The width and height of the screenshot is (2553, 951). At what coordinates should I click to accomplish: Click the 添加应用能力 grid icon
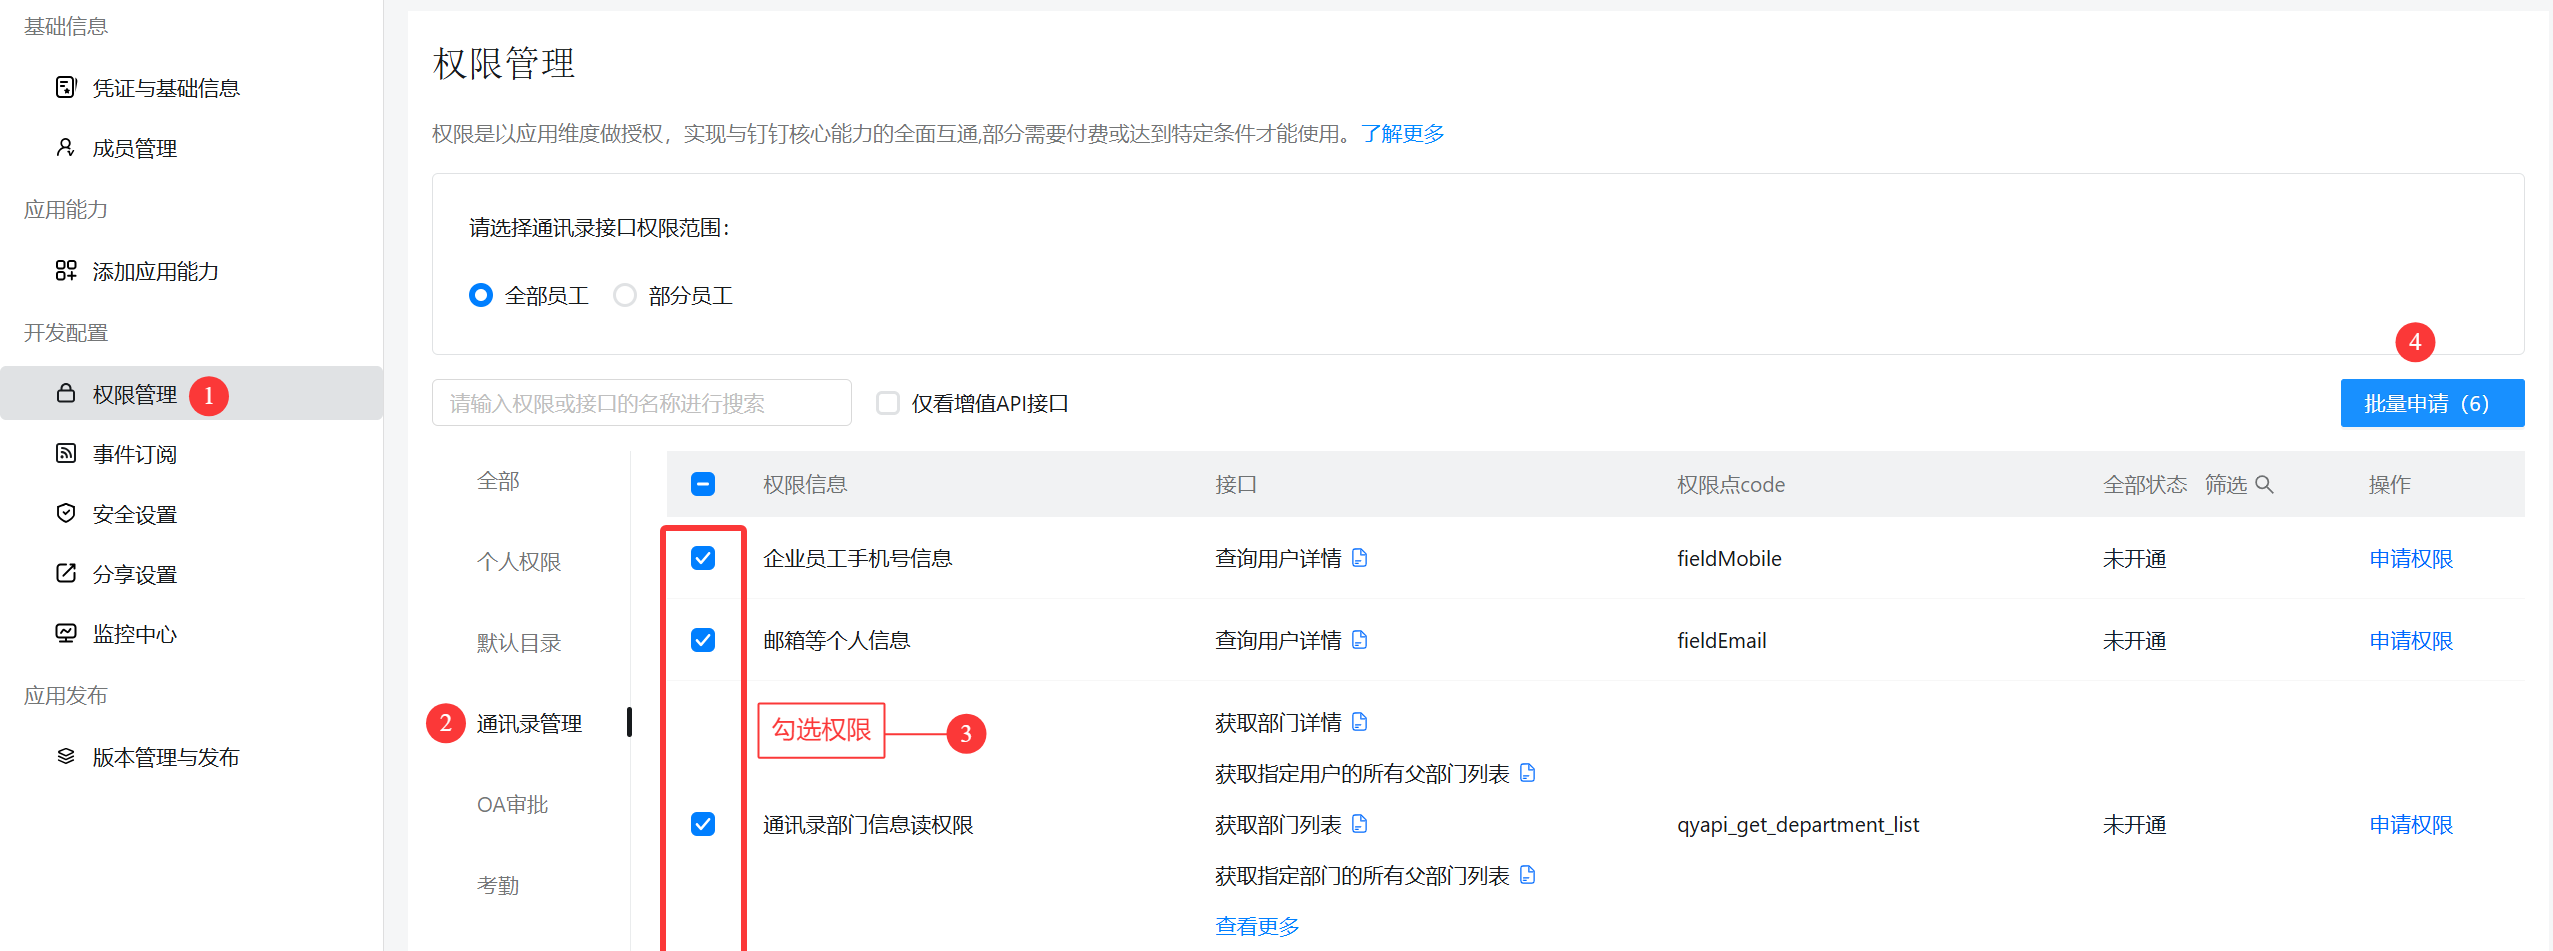pos(66,271)
